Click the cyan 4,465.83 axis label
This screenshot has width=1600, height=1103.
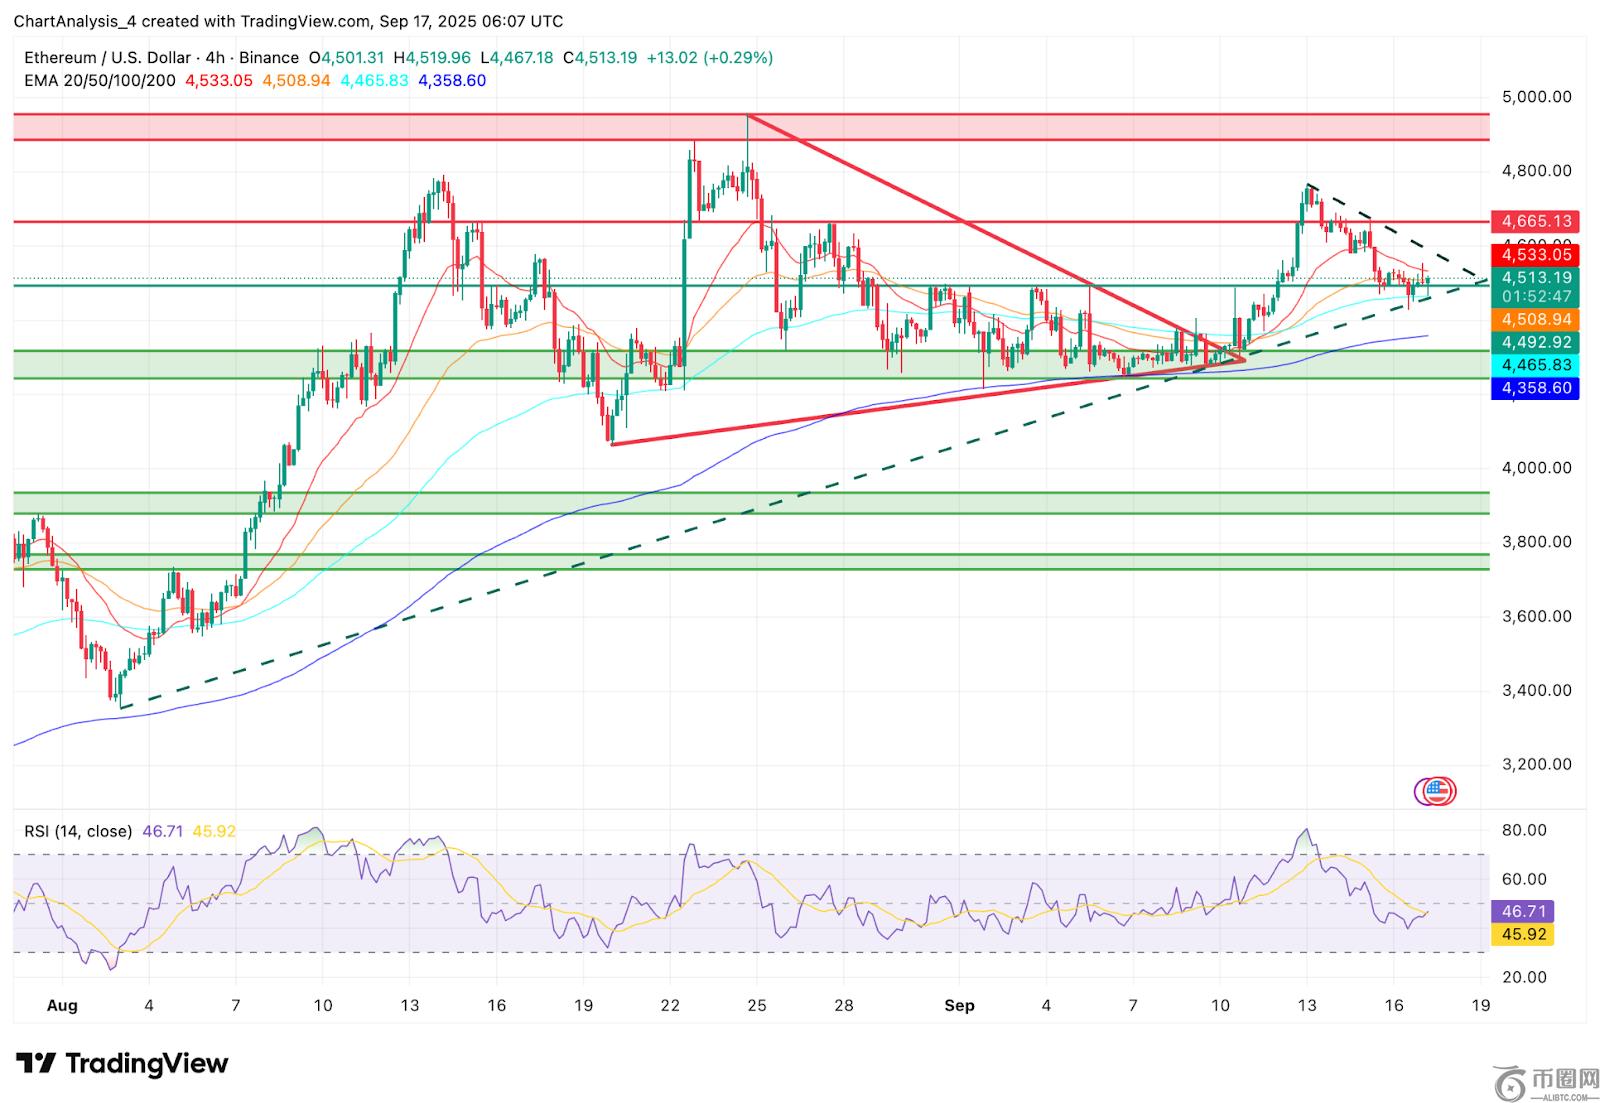(x=1535, y=366)
